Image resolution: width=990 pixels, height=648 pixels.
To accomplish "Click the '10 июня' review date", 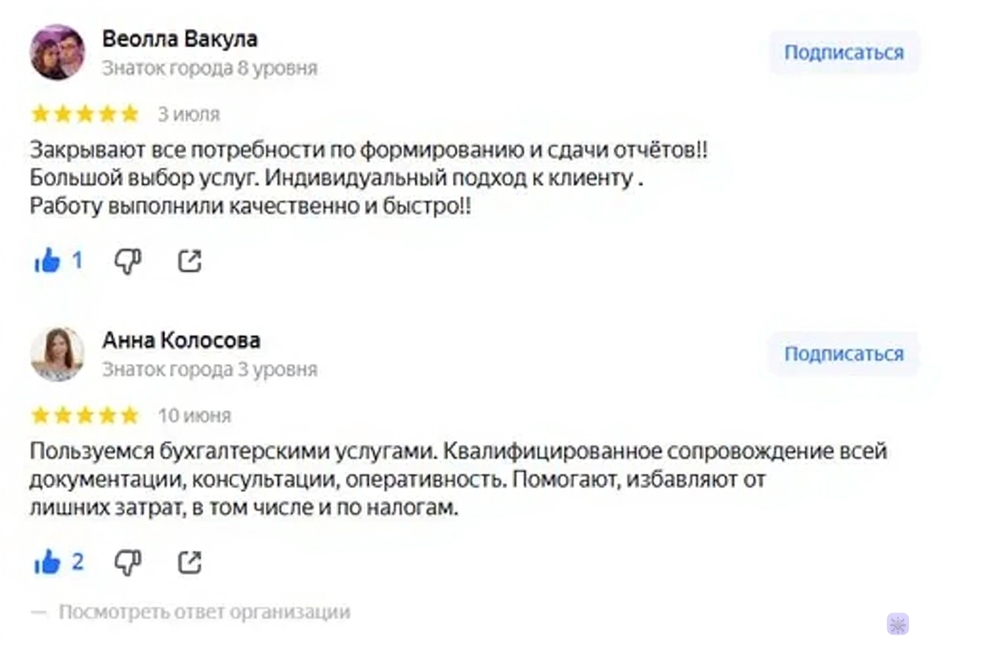I will [194, 416].
